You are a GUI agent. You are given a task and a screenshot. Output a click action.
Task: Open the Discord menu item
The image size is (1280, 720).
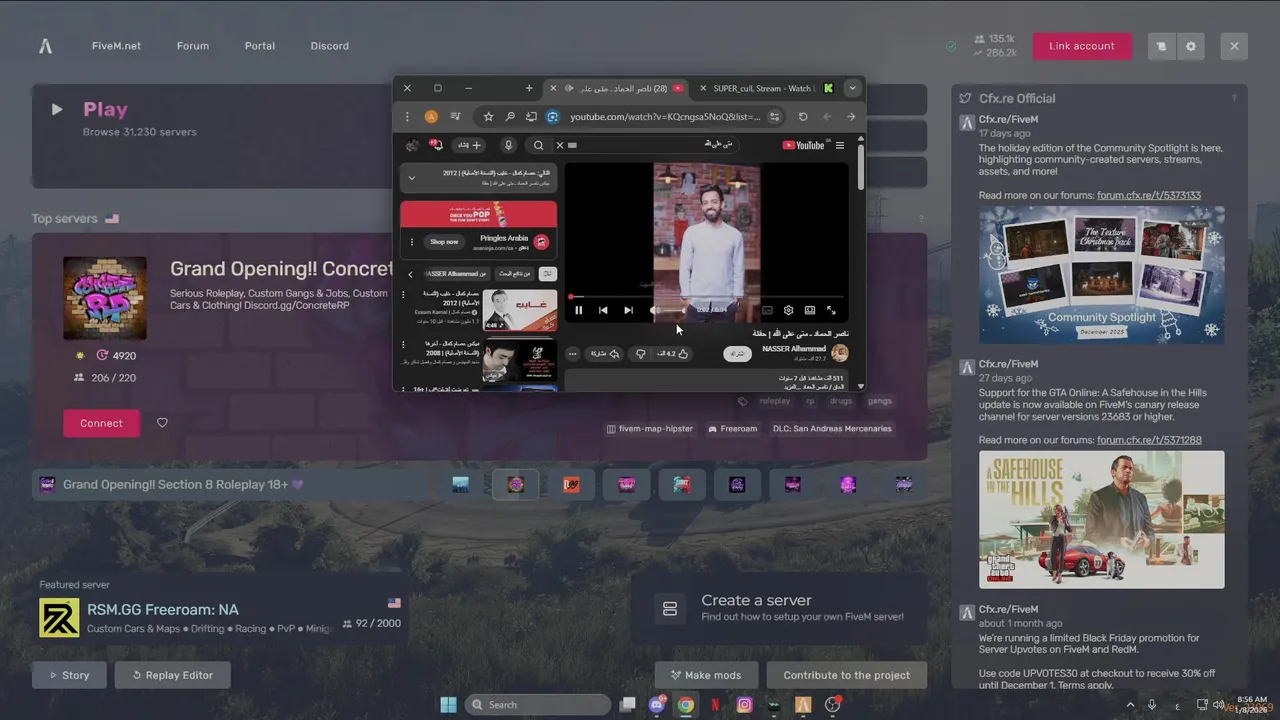click(x=330, y=46)
